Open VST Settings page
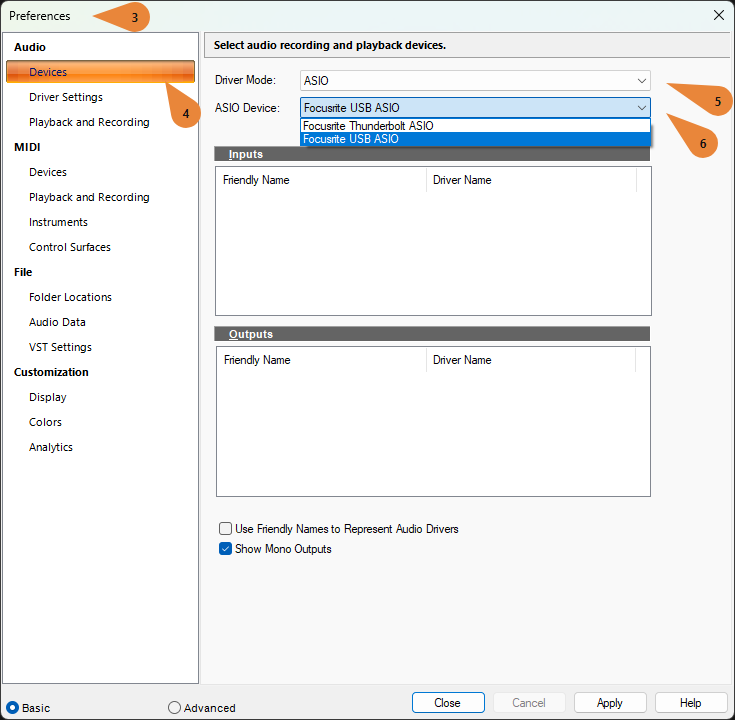The width and height of the screenshot is (735, 720). click(x=60, y=347)
